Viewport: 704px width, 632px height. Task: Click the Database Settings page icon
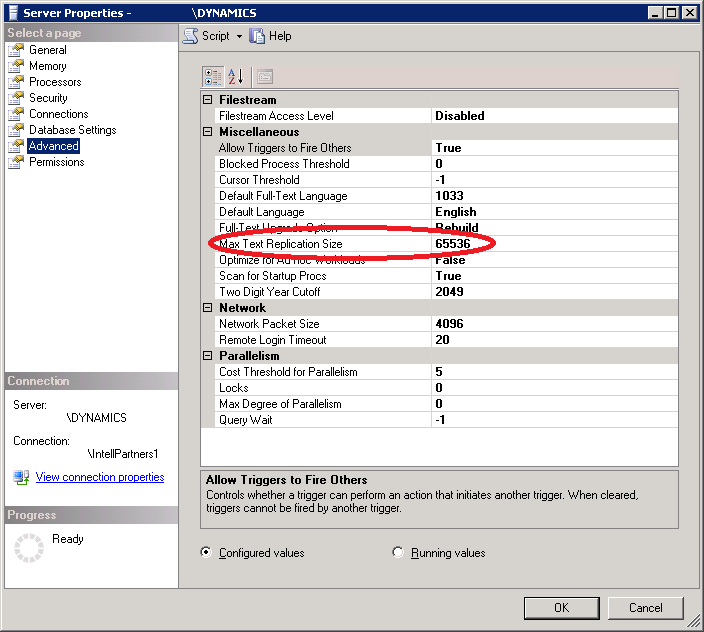click(16, 130)
